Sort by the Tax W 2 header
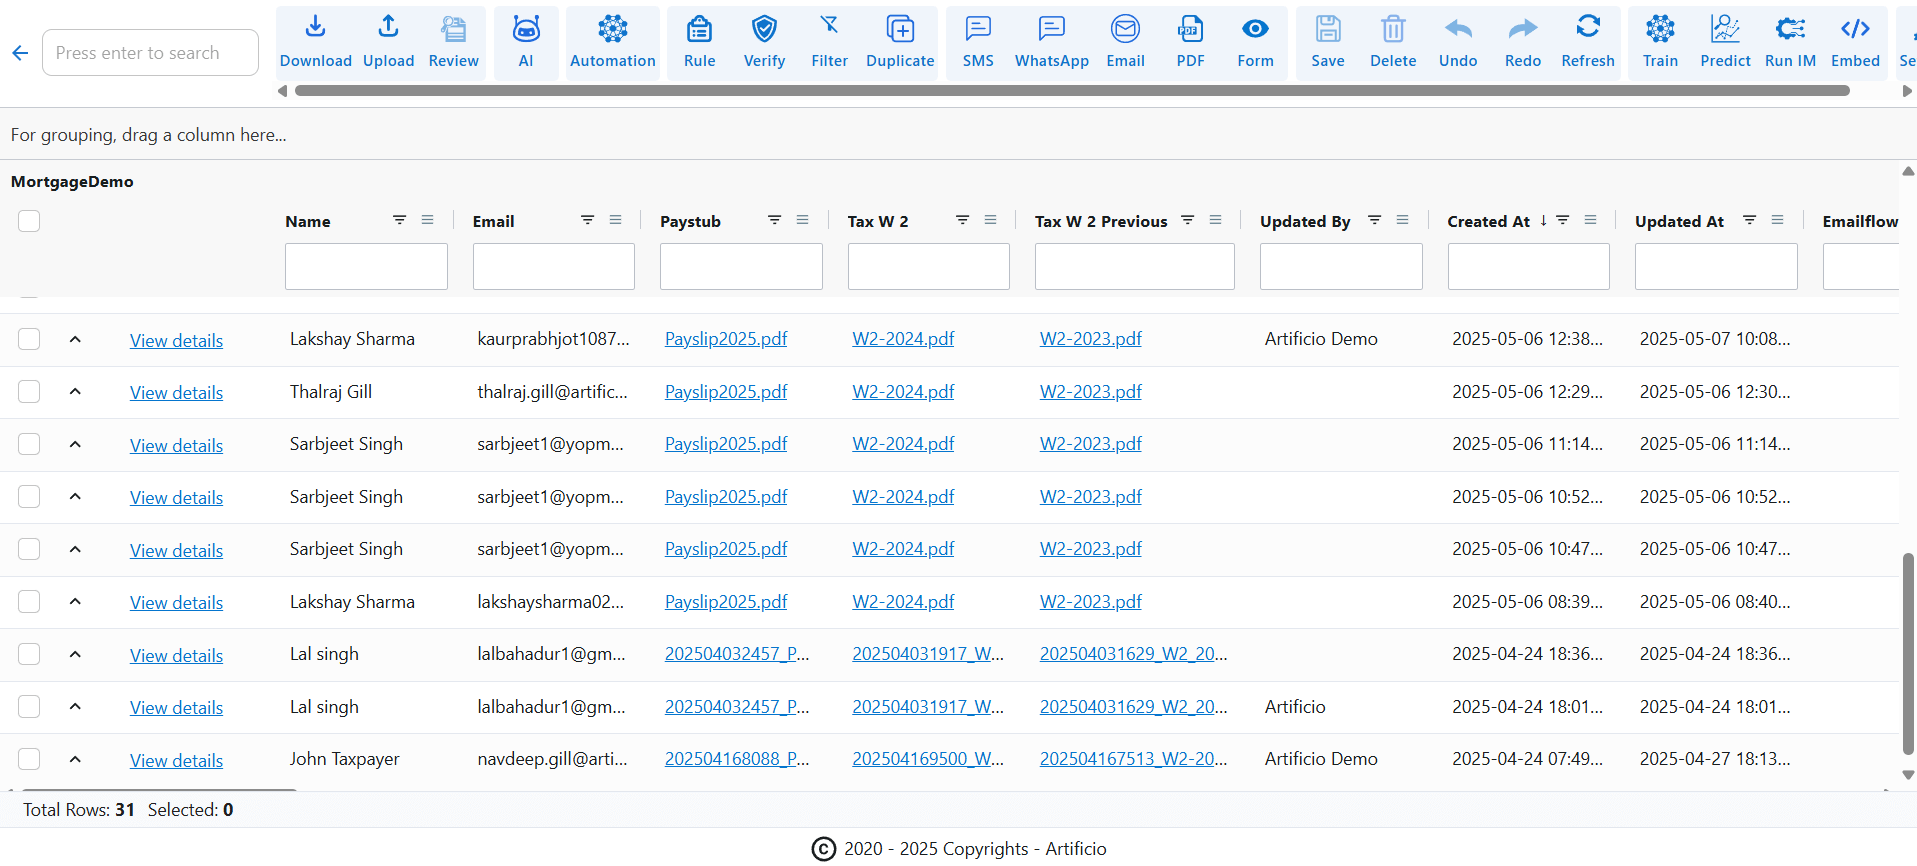Viewport: 1917px width, 866px height. (x=878, y=222)
